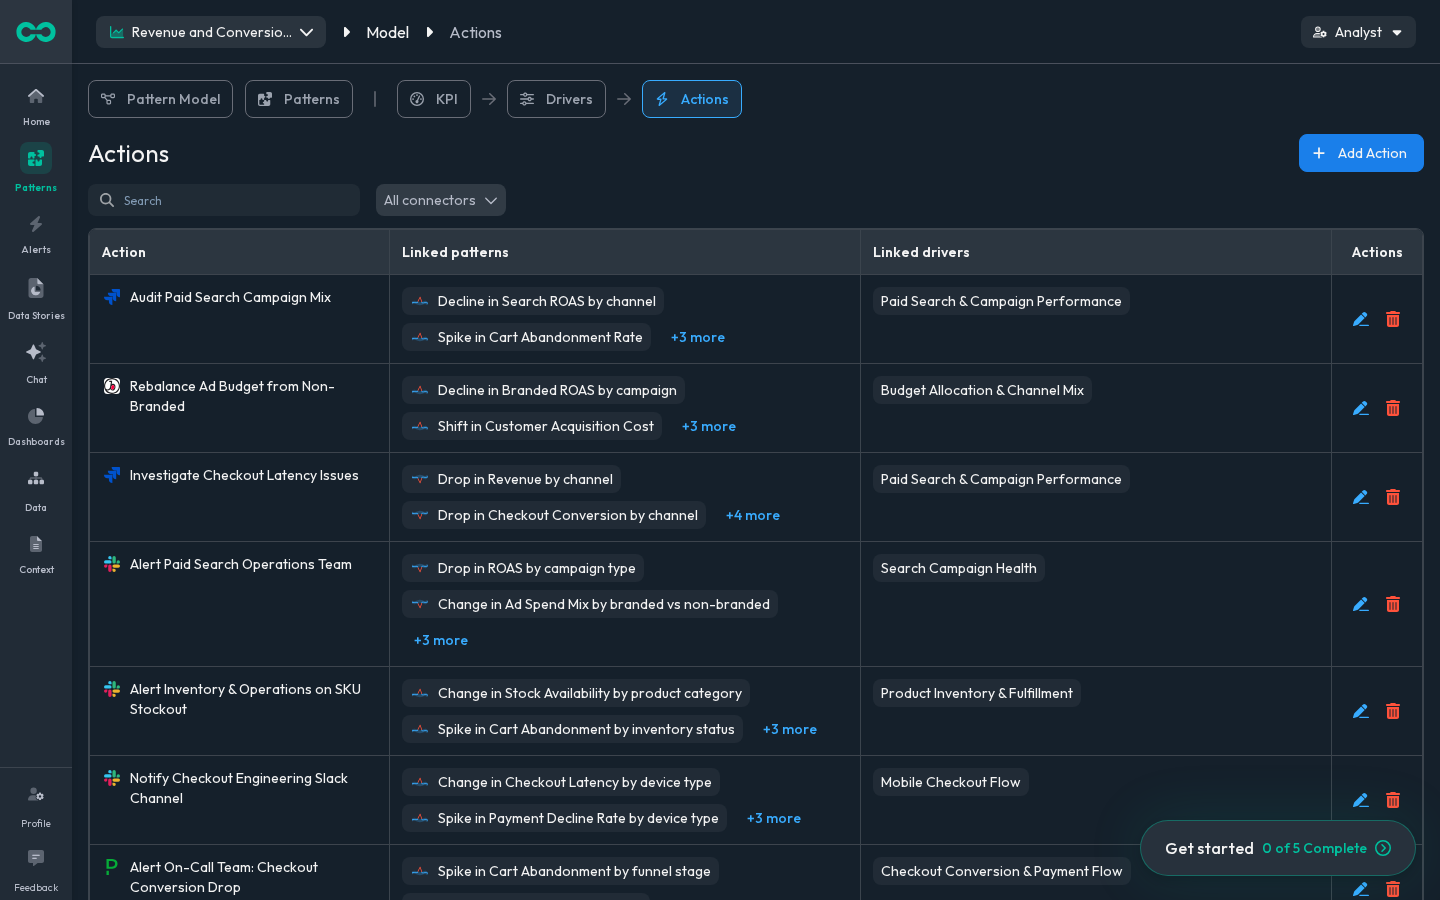The image size is (1440, 900).
Task: Delete the Investigate Checkout Latency Issues action
Action: coord(1393,497)
